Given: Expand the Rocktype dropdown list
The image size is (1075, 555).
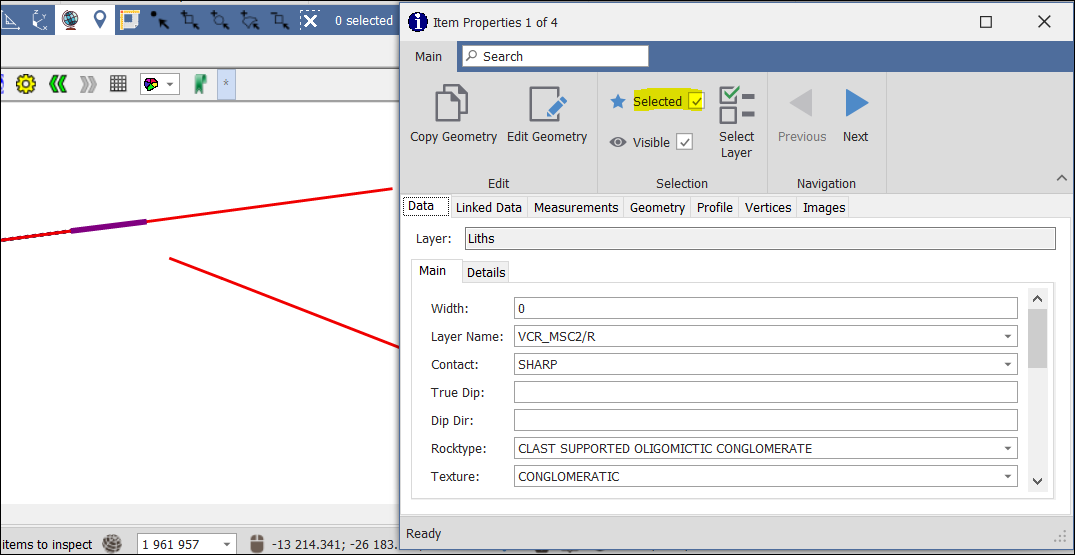Looking at the screenshot, I should (1008, 449).
